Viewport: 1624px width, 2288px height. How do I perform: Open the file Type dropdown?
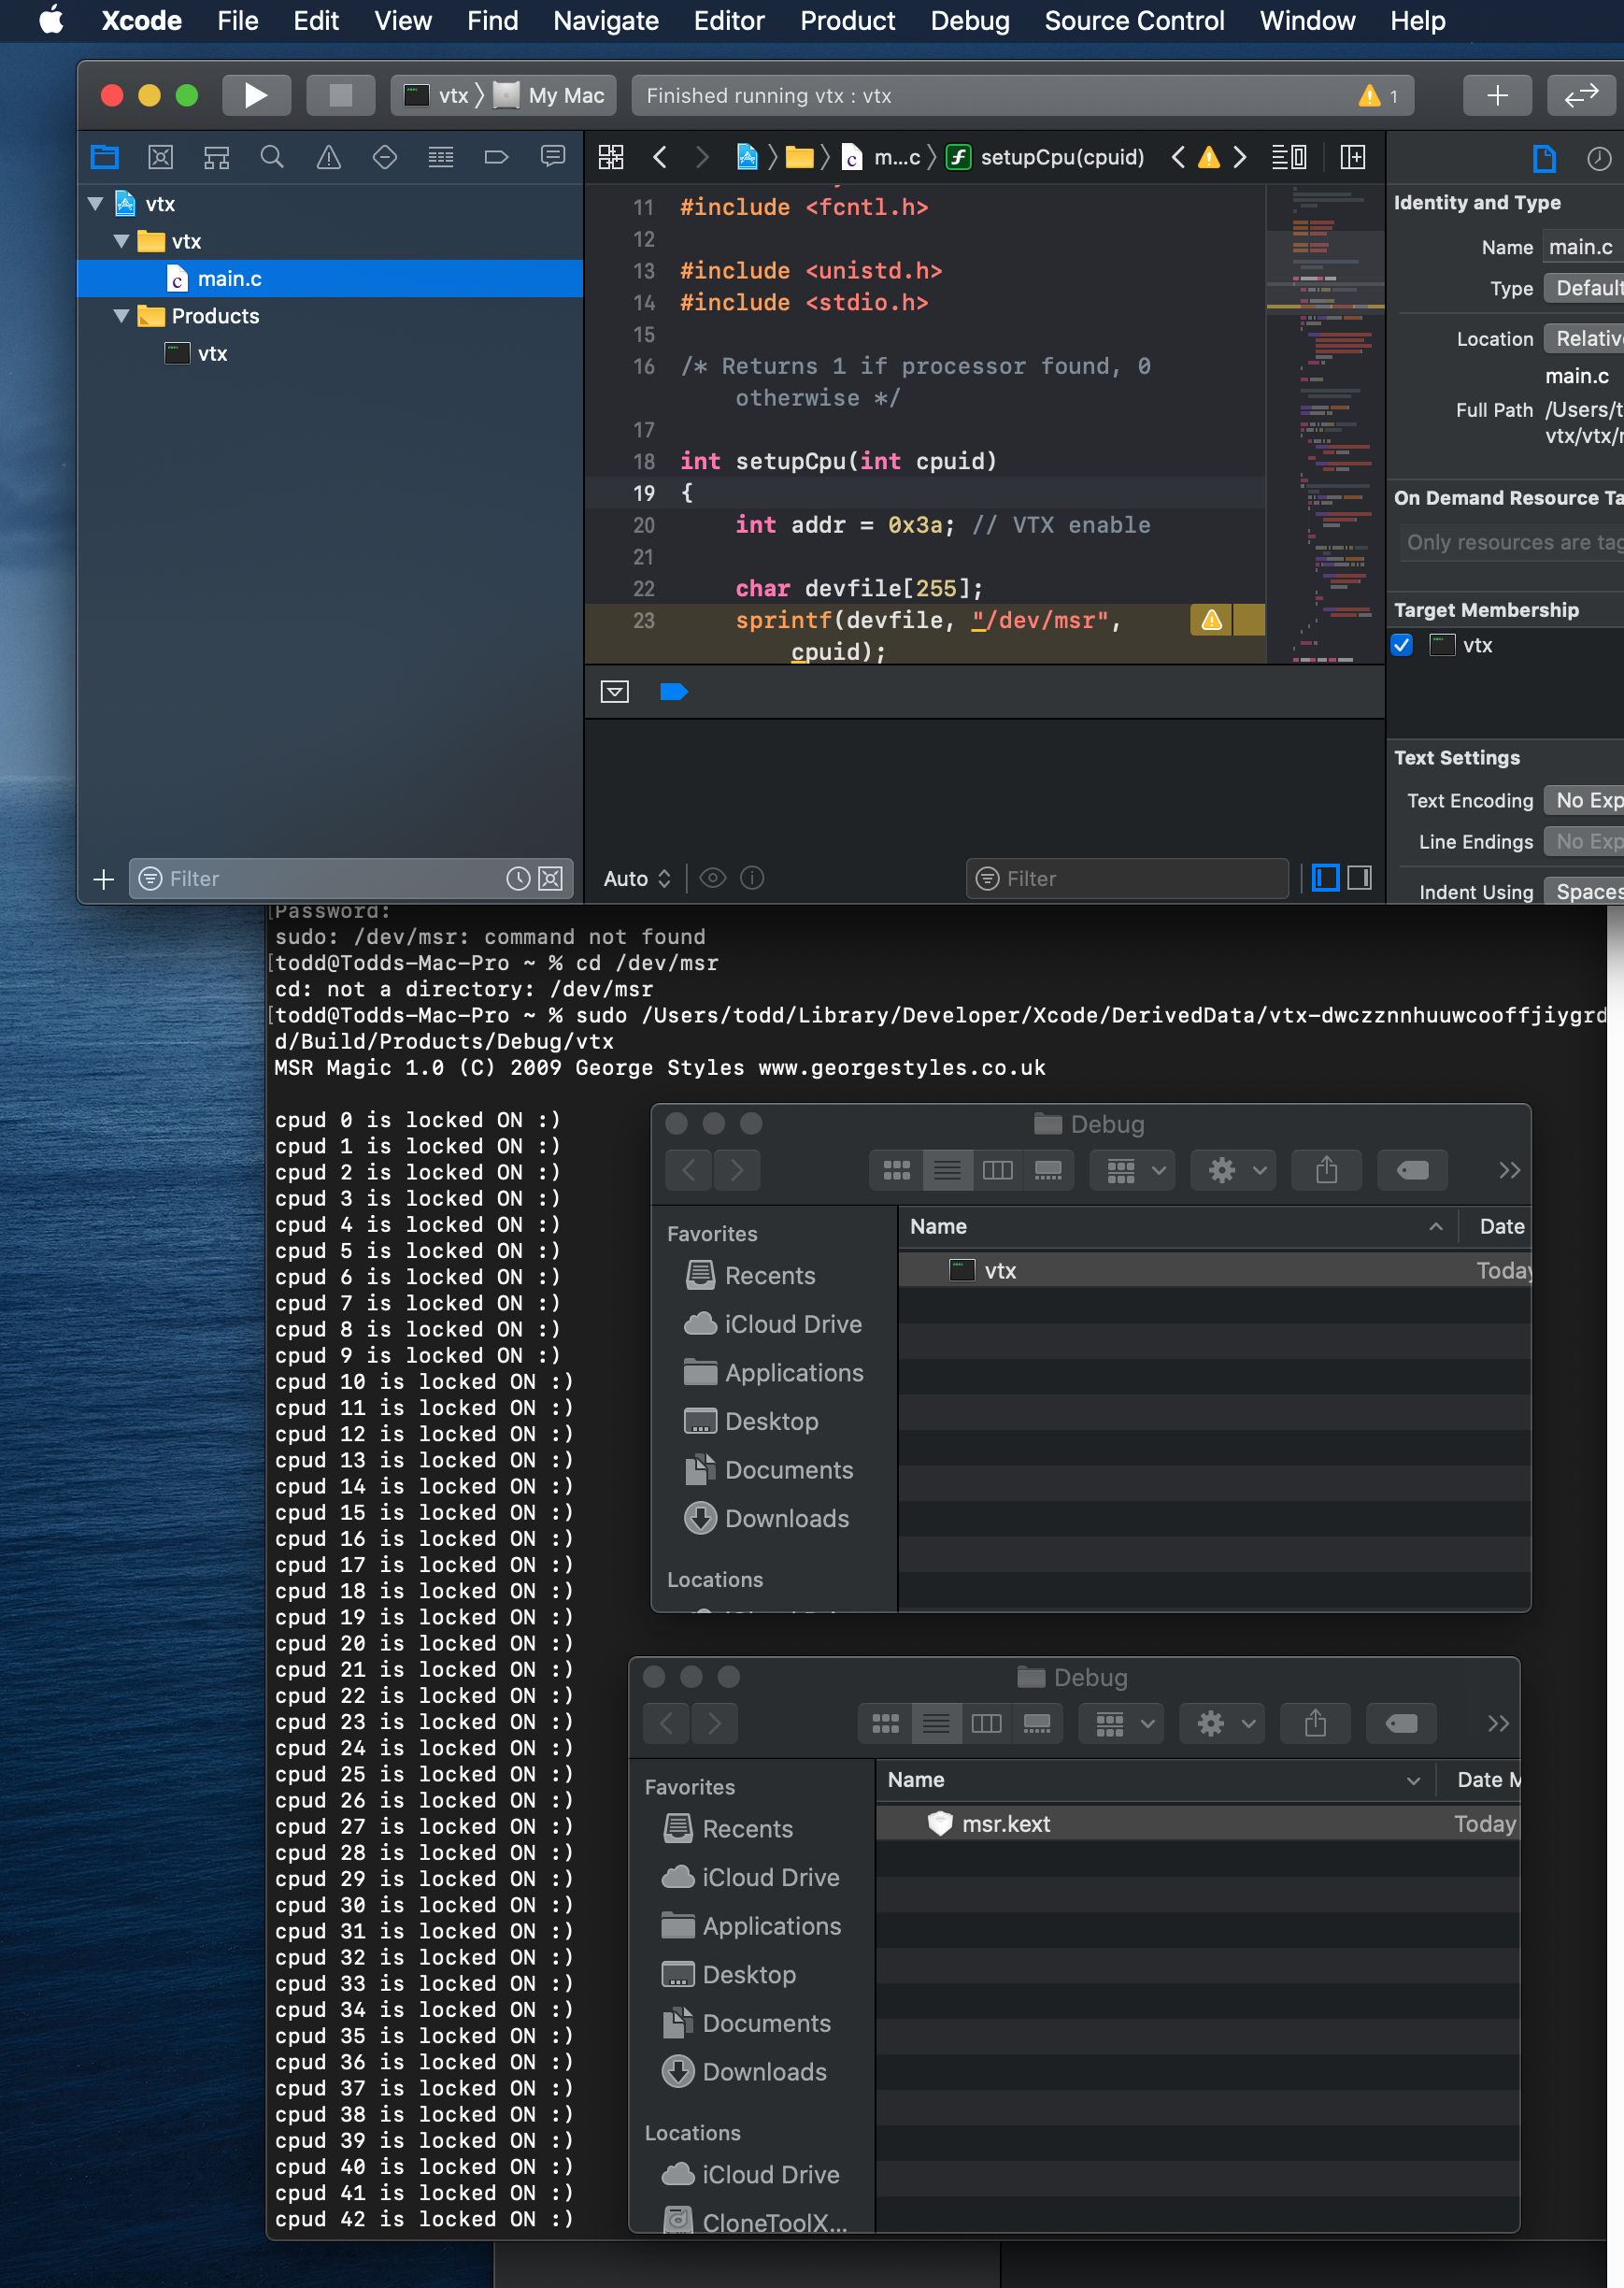click(1584, 288)
